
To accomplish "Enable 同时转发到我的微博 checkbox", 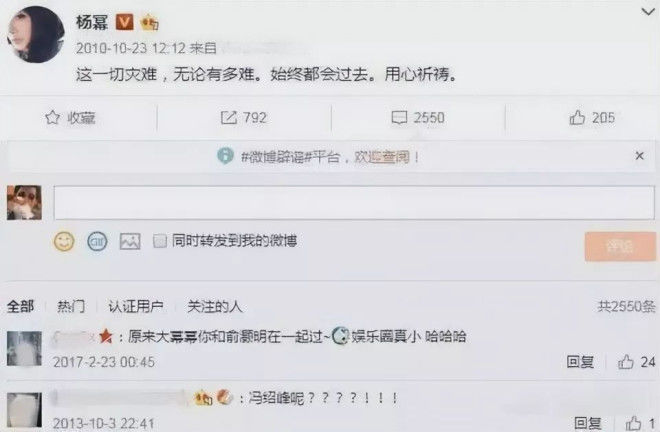I will coord(160,241).
